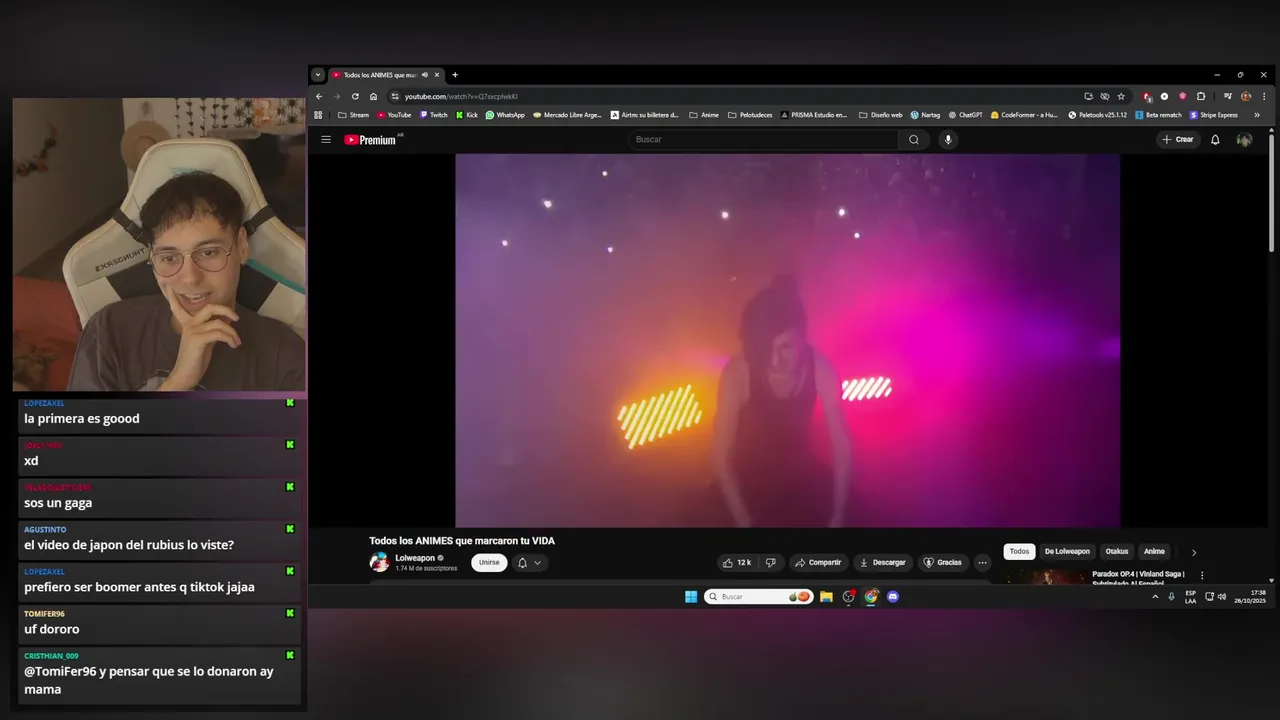The image size is (1280, 720).
Task: Click the Compartir share button
Action: pyautogui.click(x=818, y=562)
